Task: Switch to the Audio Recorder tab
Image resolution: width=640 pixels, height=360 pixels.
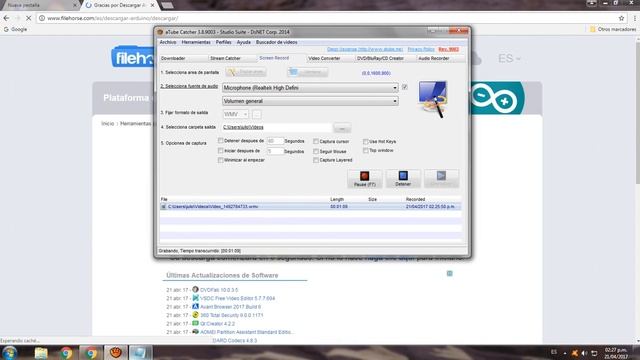Action: pyautogui.click(x=441, y=58)
